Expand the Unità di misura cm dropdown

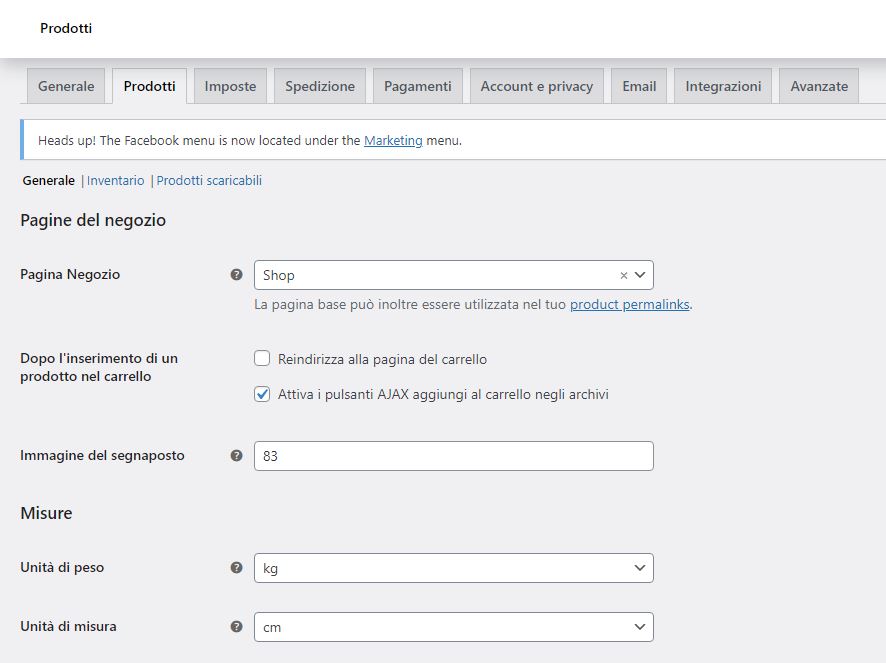[453, 627]
